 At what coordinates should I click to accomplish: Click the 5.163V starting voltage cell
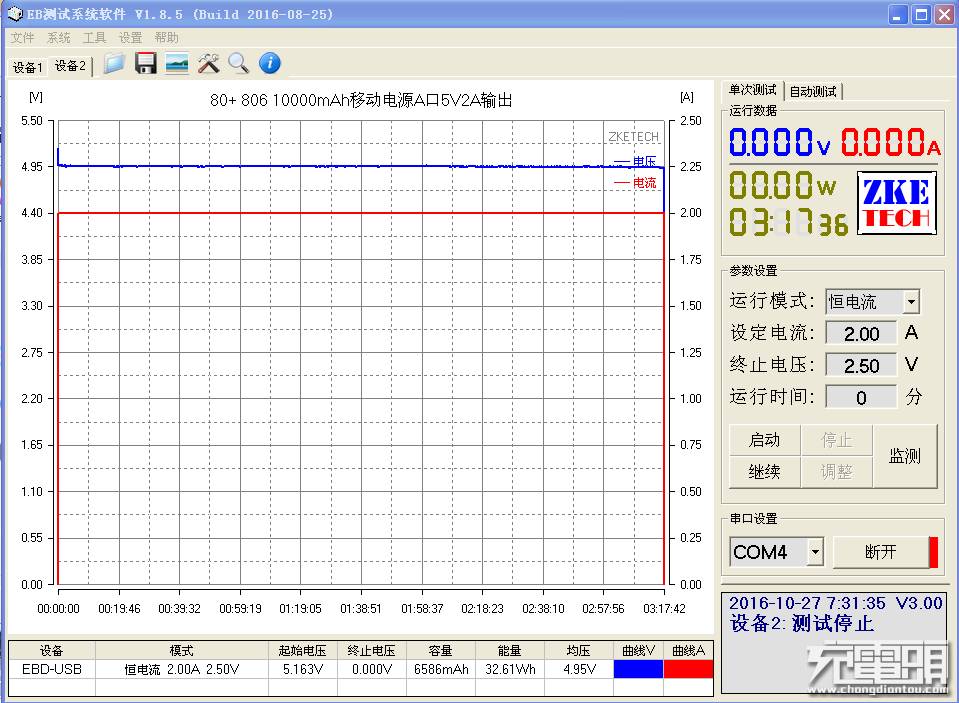303,669
